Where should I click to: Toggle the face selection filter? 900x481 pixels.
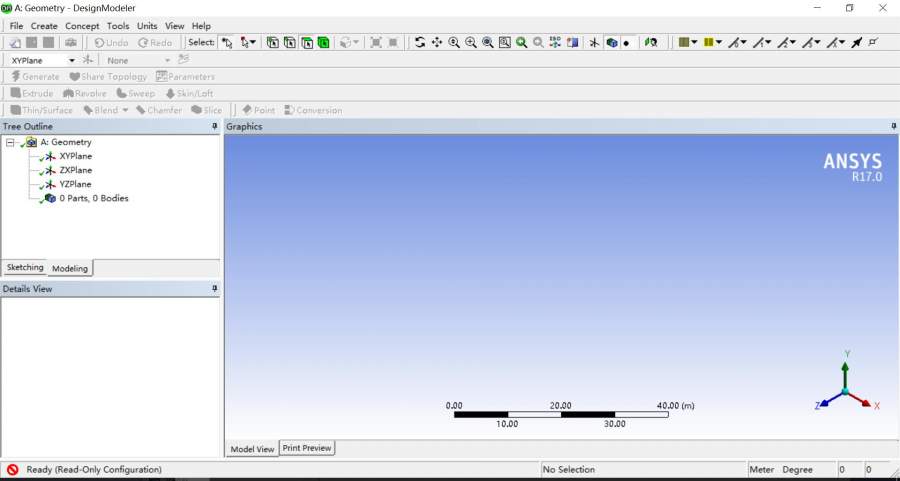point(307,42)
